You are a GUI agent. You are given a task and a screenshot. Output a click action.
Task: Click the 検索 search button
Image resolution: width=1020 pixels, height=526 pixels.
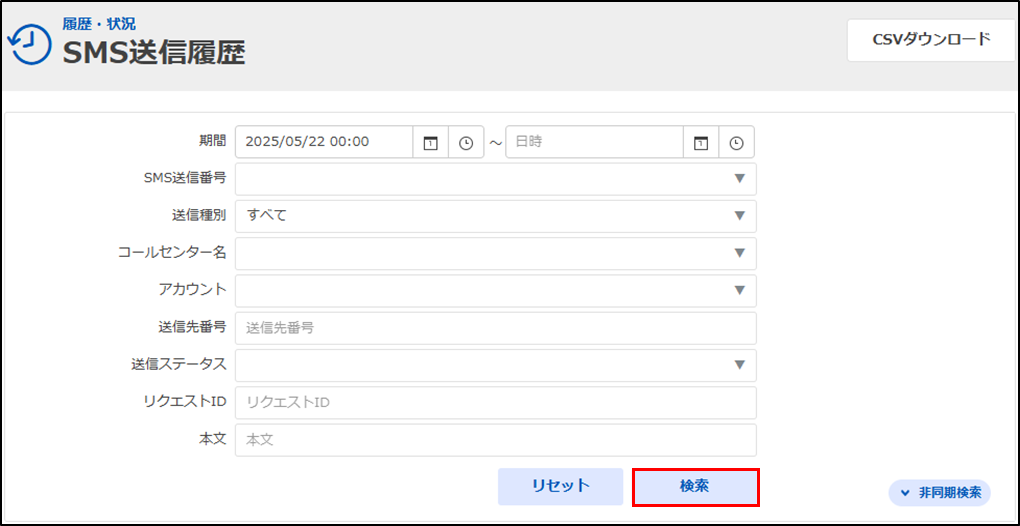point(695,487)
